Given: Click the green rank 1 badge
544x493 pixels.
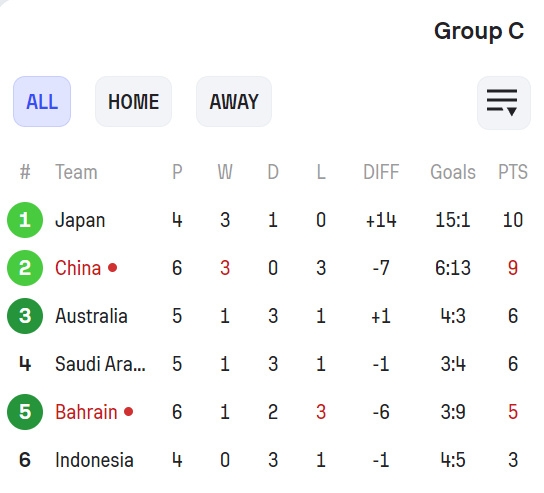Looking at the screenshot, I should (25, 220).
